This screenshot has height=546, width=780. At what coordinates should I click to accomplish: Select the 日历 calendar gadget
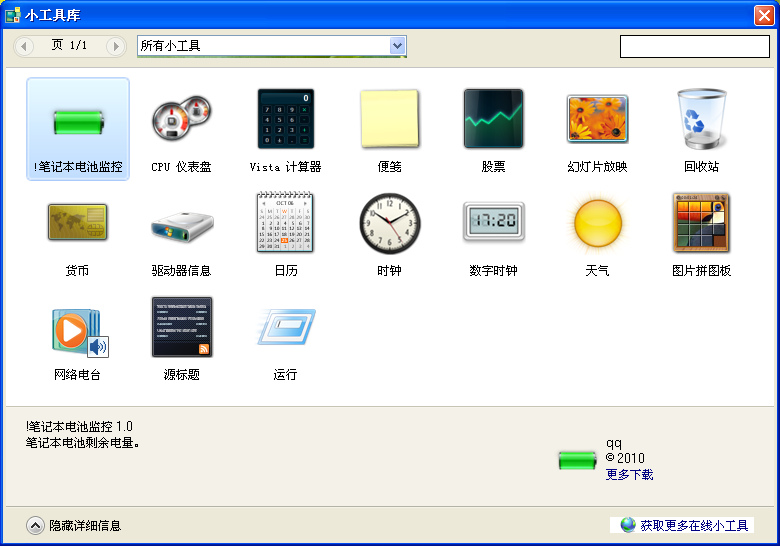[x=285, y=224]
